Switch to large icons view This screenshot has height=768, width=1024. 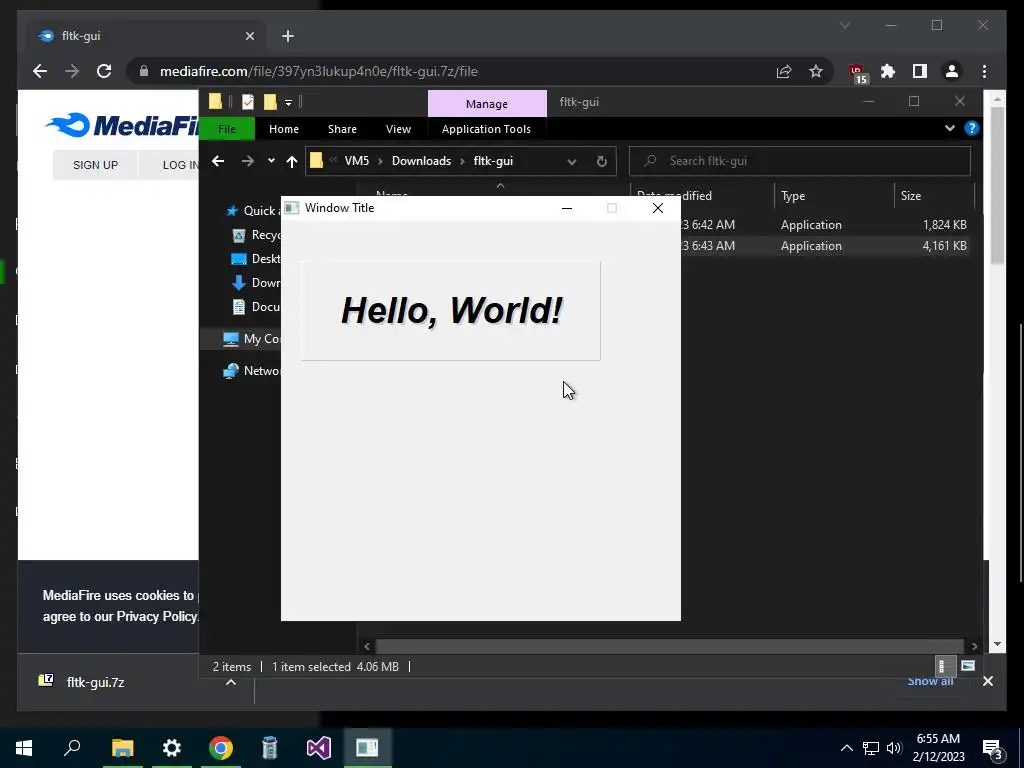click(968, 666)
